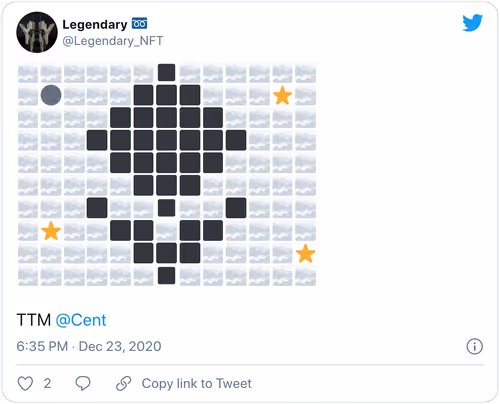The width and height of the screenshot is (500, 404).
Task: Click the topmost black square of diamond
Action: coord(167,72)
